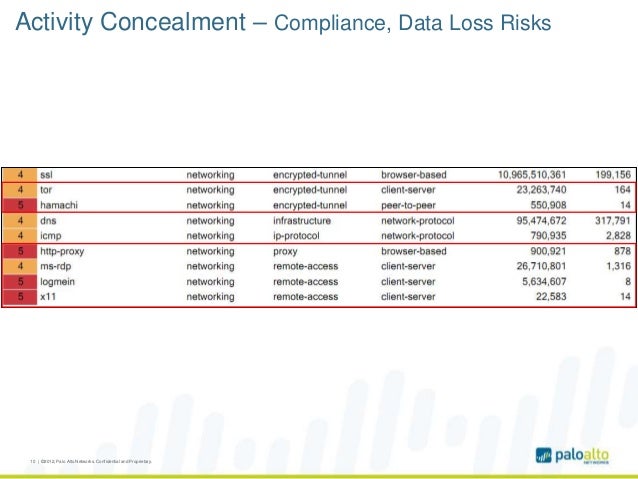Click session count 878

click(623, 251)
